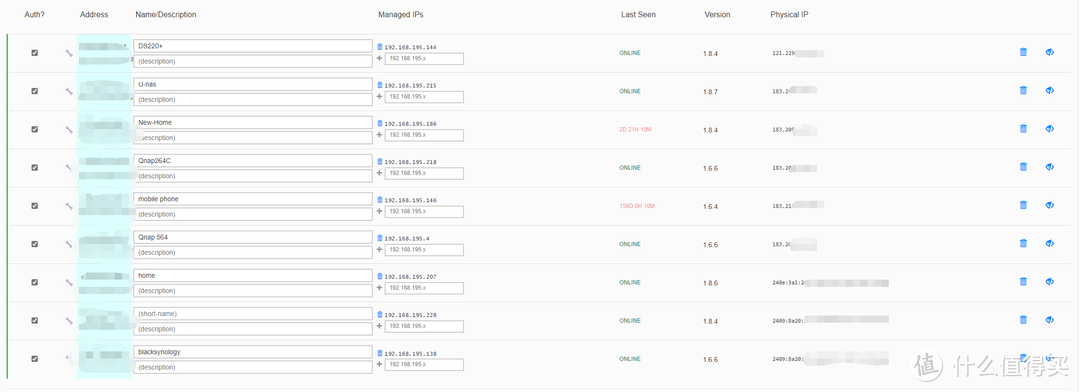
Task: Select version 1.8.6 in home row
Action: click(710, 282)
